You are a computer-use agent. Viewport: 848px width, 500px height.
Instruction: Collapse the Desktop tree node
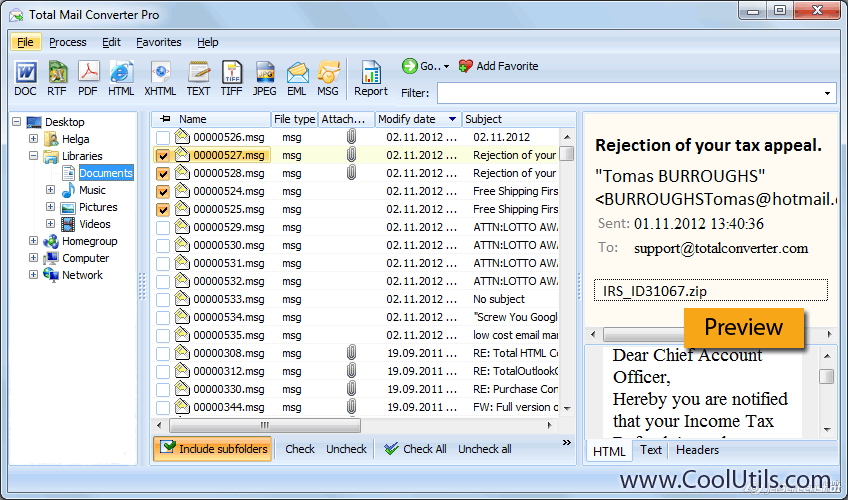[17, 122]
